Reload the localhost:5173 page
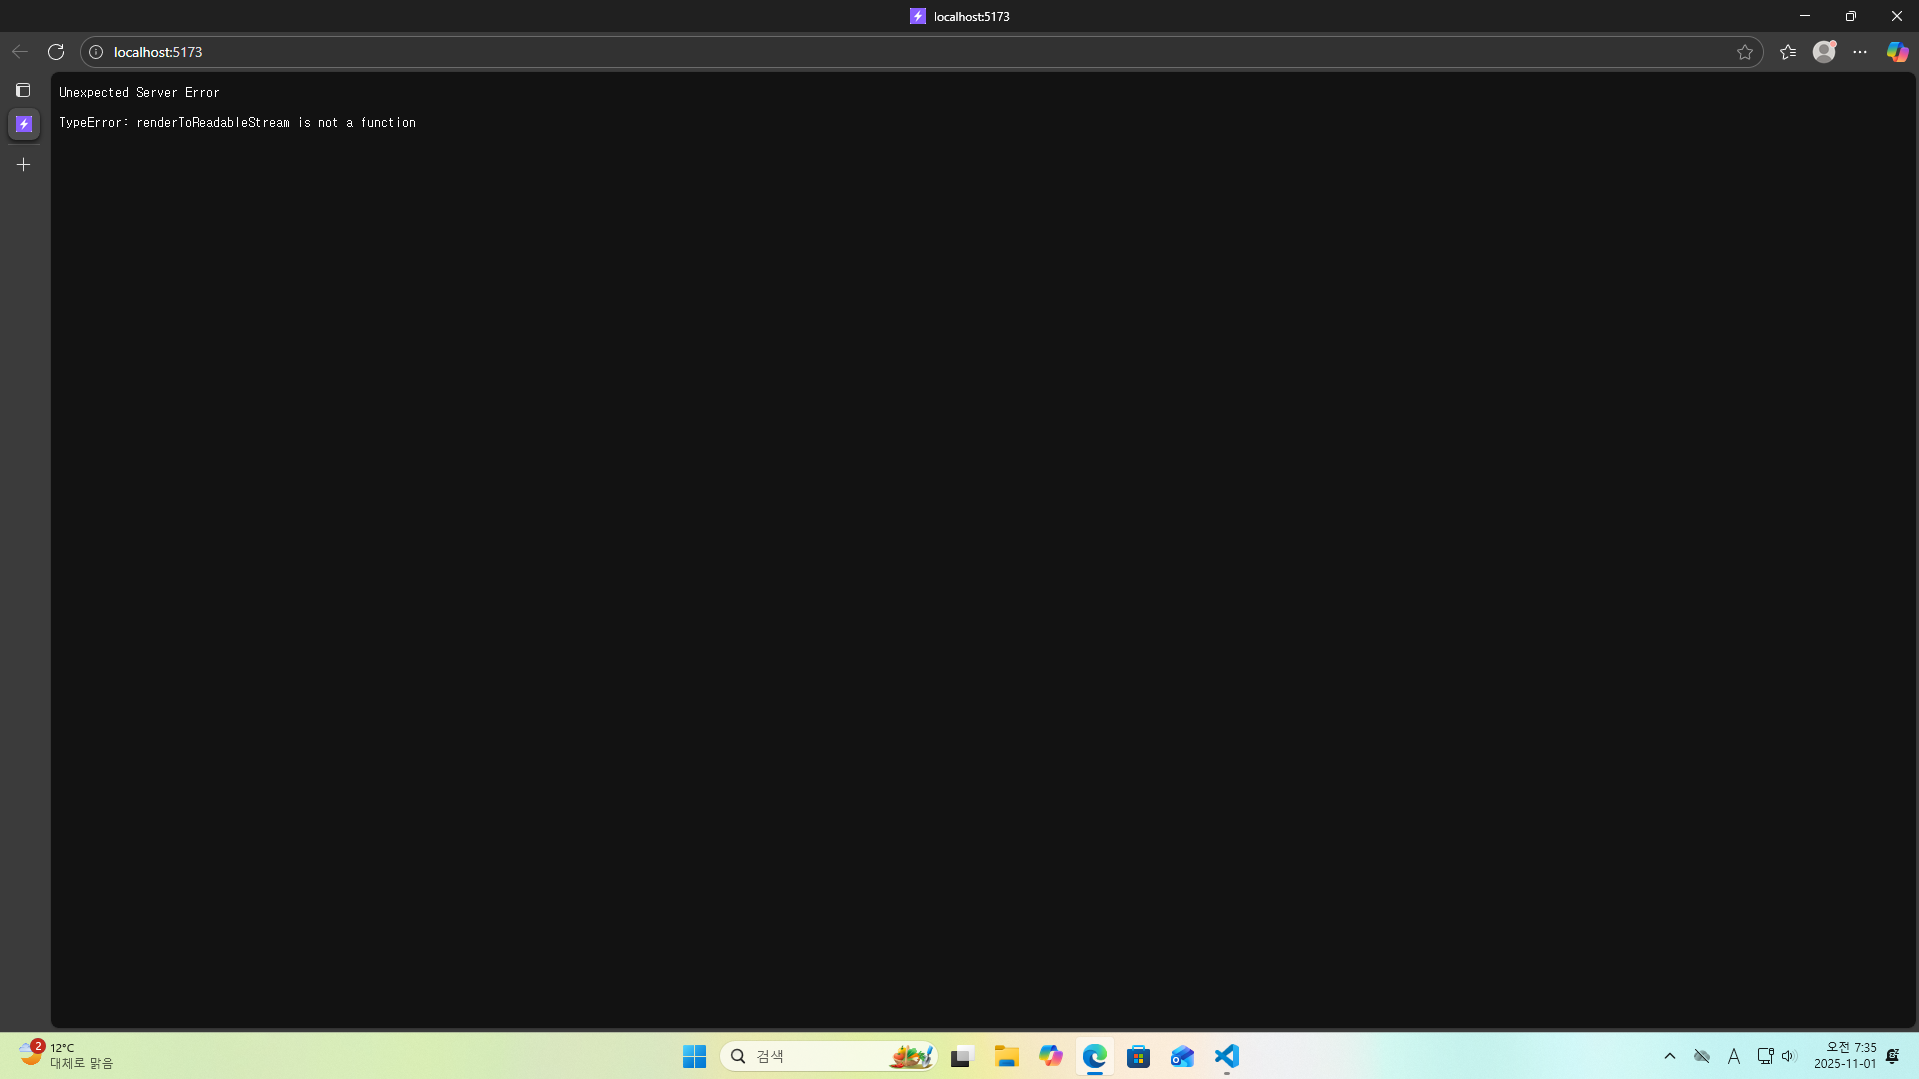 [x=56, y=52]
